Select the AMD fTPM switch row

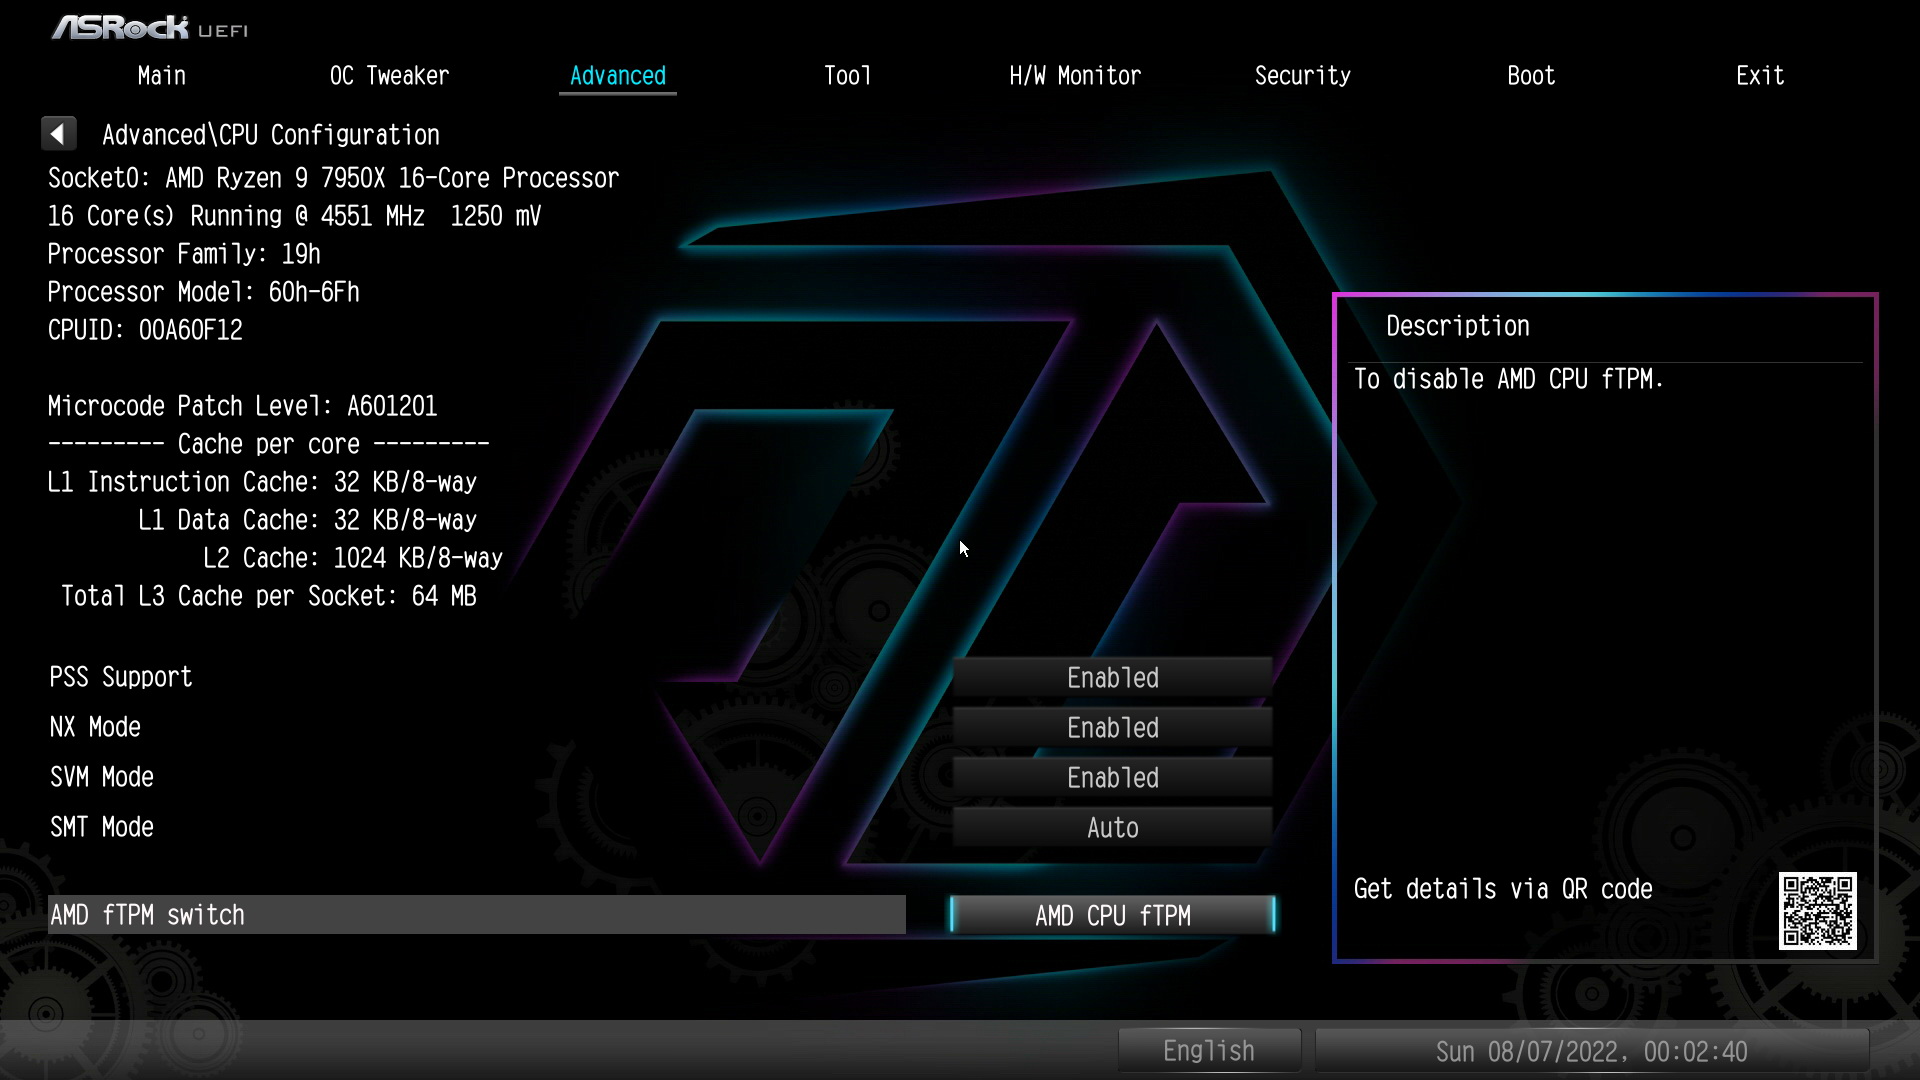(x=477, y=915)
